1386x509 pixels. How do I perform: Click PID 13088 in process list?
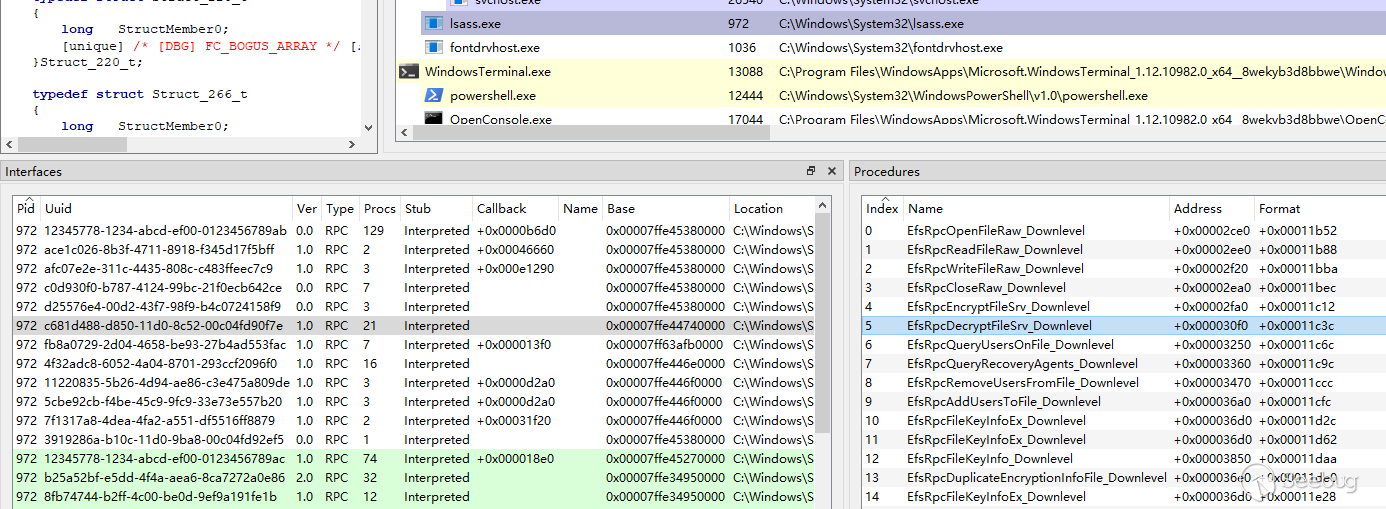pyautogui.click(x=745, y=71)
